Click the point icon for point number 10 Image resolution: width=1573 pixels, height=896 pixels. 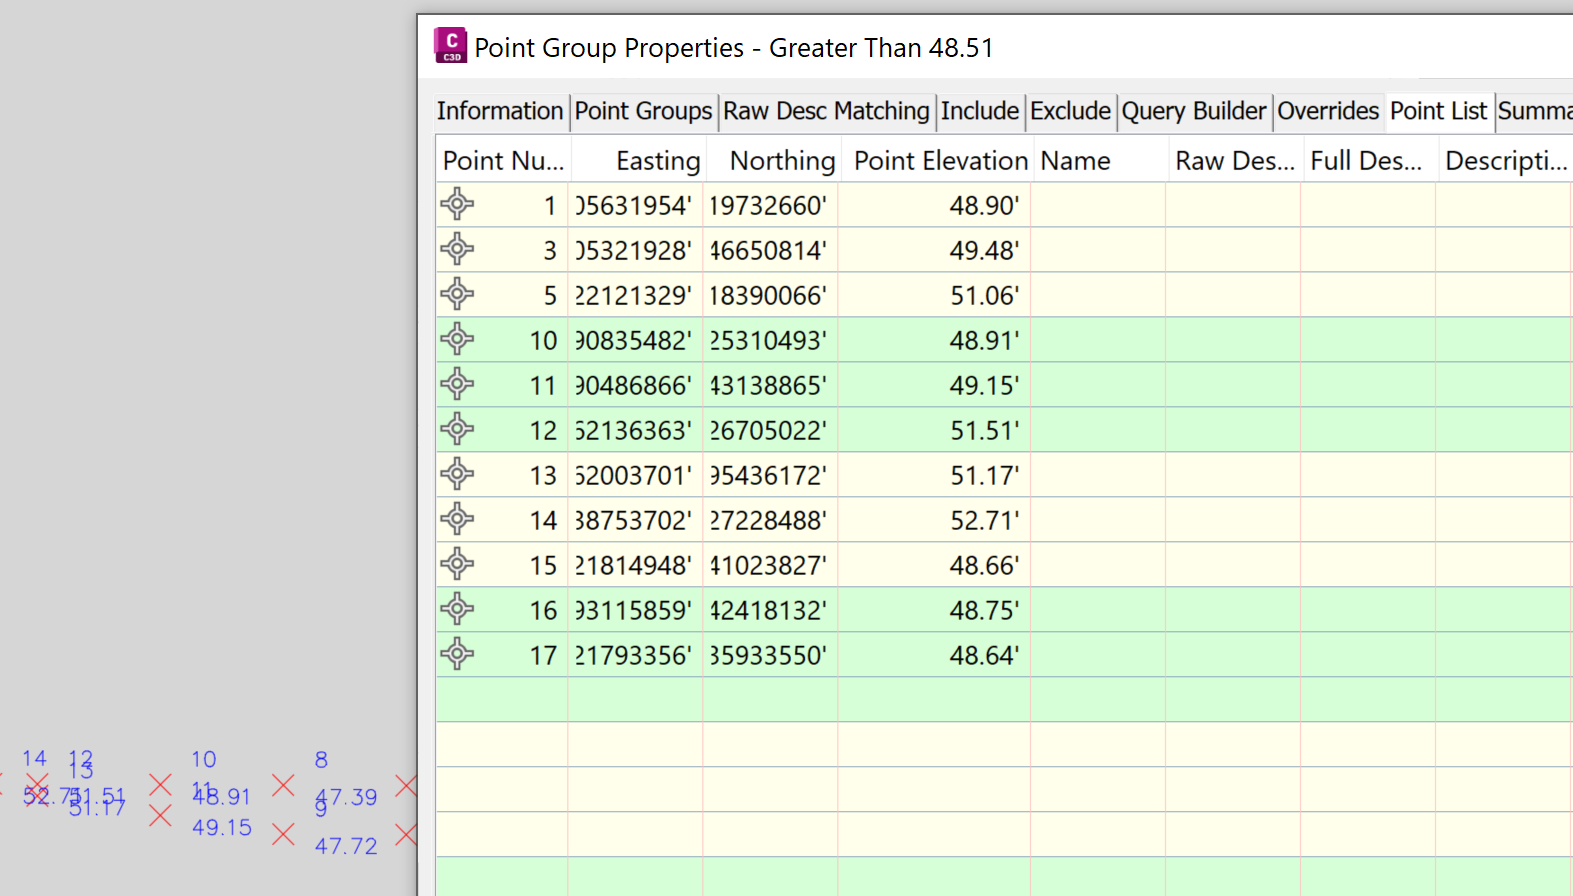pyautogui.click(x=457, y=339)
